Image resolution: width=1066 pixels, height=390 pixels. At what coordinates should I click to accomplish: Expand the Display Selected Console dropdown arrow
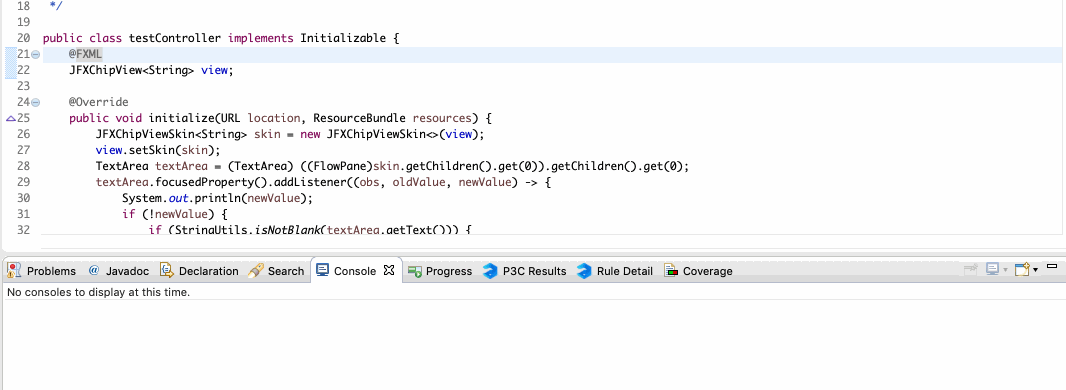pos(1005,270)
